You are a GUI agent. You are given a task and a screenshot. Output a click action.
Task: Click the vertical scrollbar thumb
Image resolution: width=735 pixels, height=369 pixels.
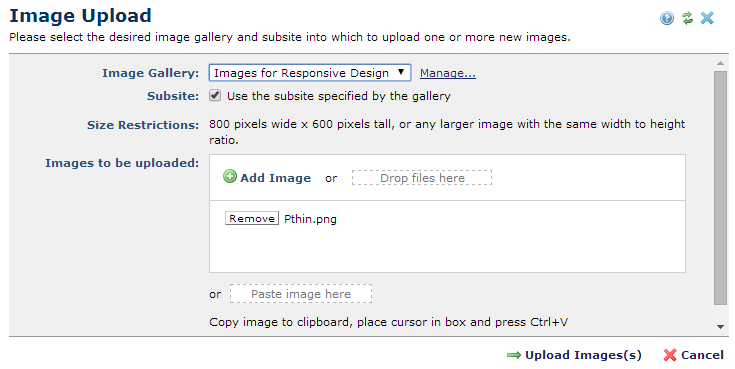tap(720, 188)
